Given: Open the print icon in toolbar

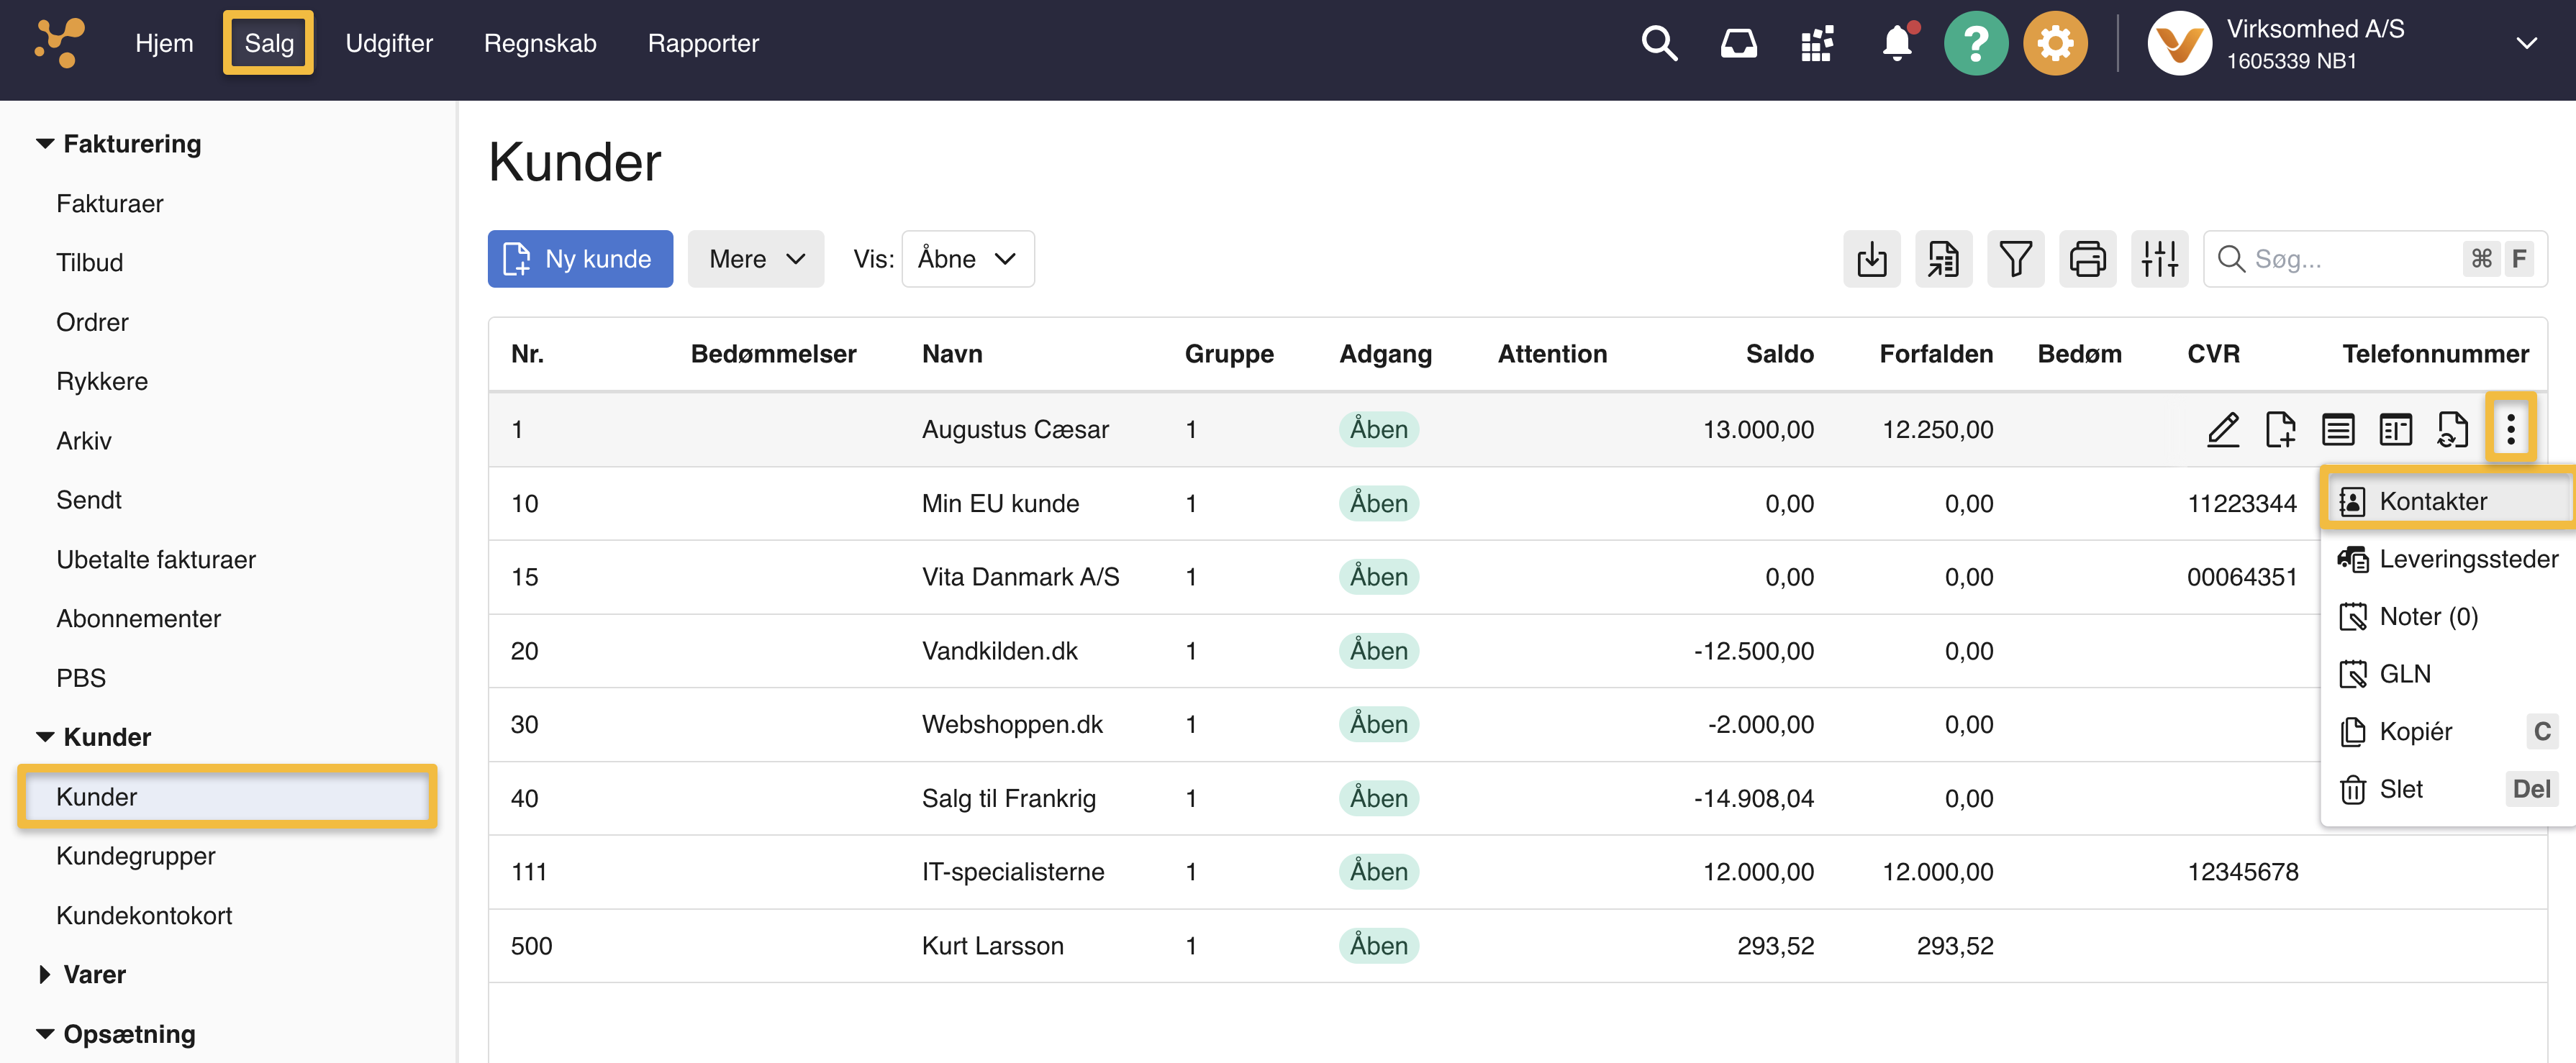Looking at the screenshot, I should pos(2086,260).
